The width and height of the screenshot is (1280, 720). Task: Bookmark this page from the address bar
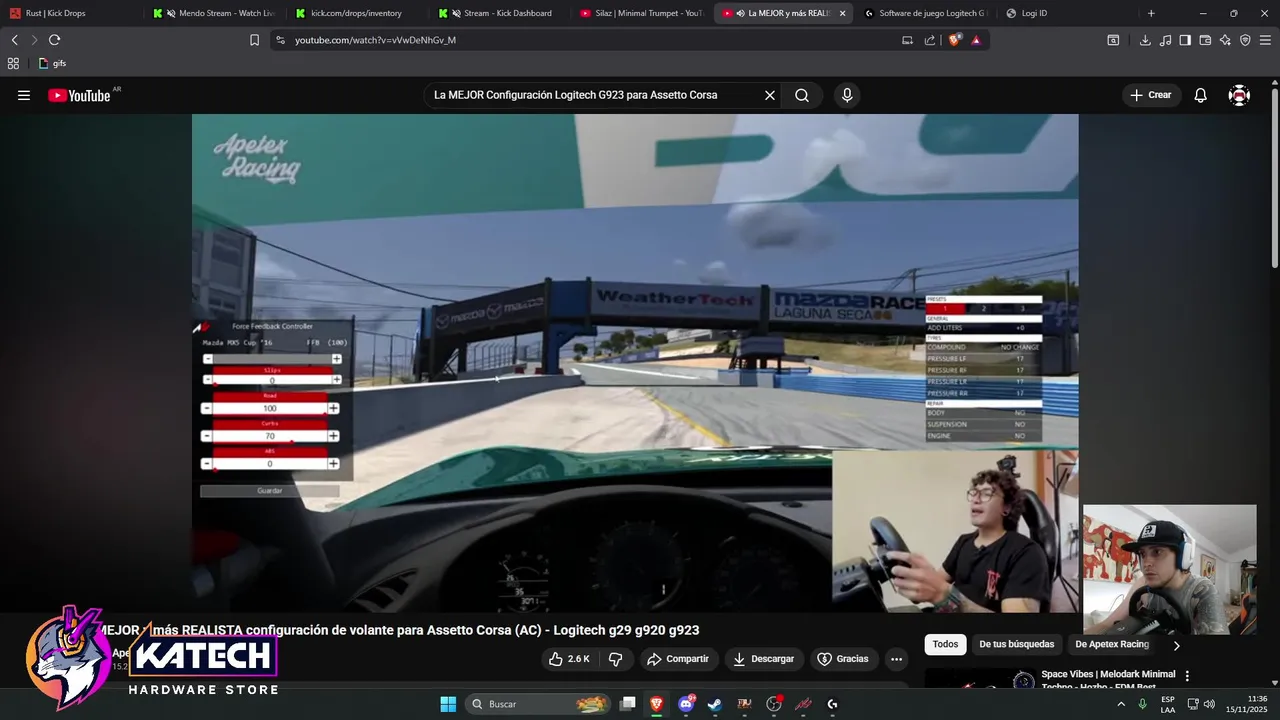pyautogui.click(x=254, y=40)
